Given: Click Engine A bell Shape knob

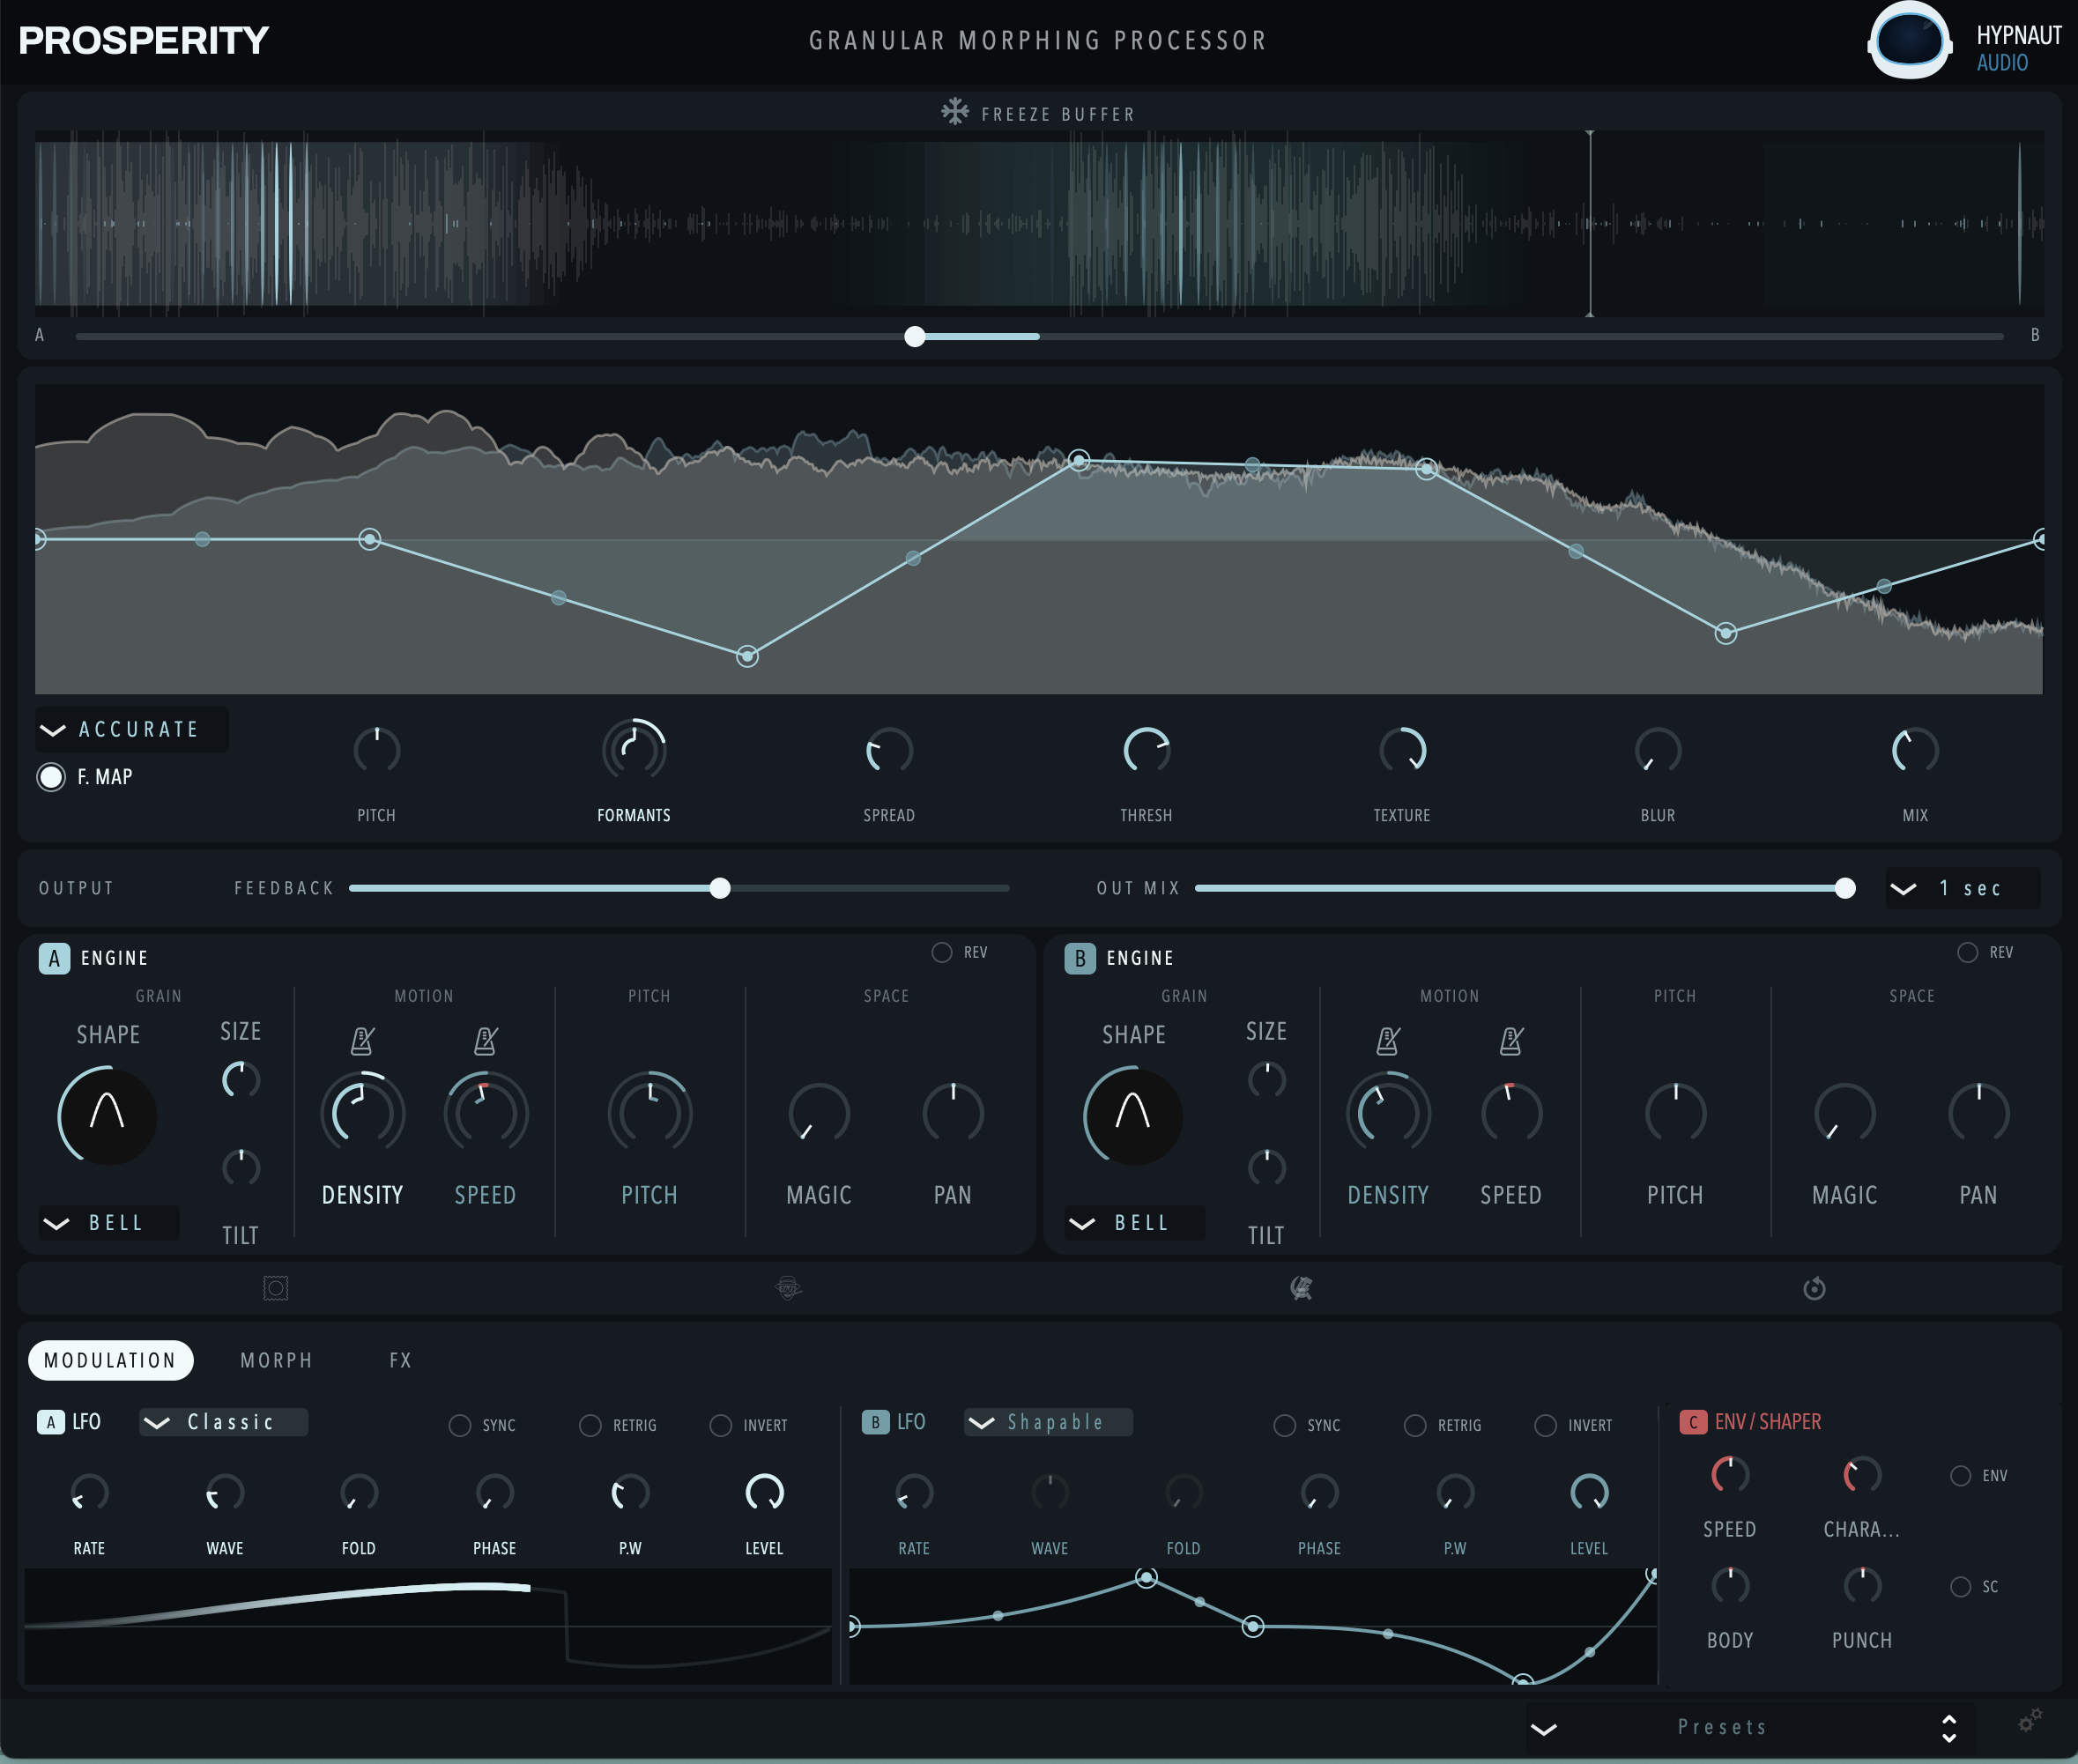Looking at the screenshot, I should click(x=107, y=1115).
